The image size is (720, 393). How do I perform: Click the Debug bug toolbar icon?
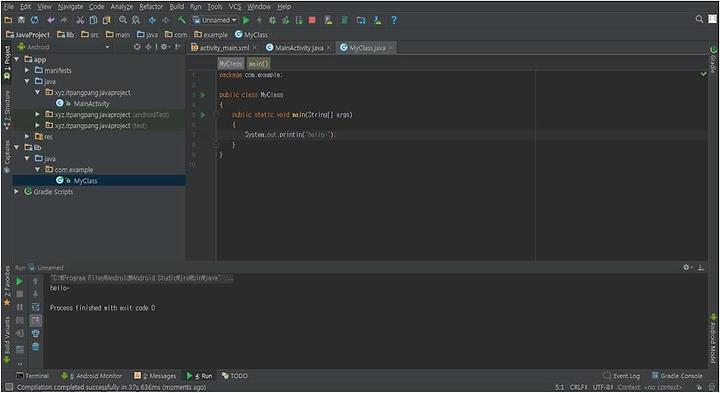(272, 20)
